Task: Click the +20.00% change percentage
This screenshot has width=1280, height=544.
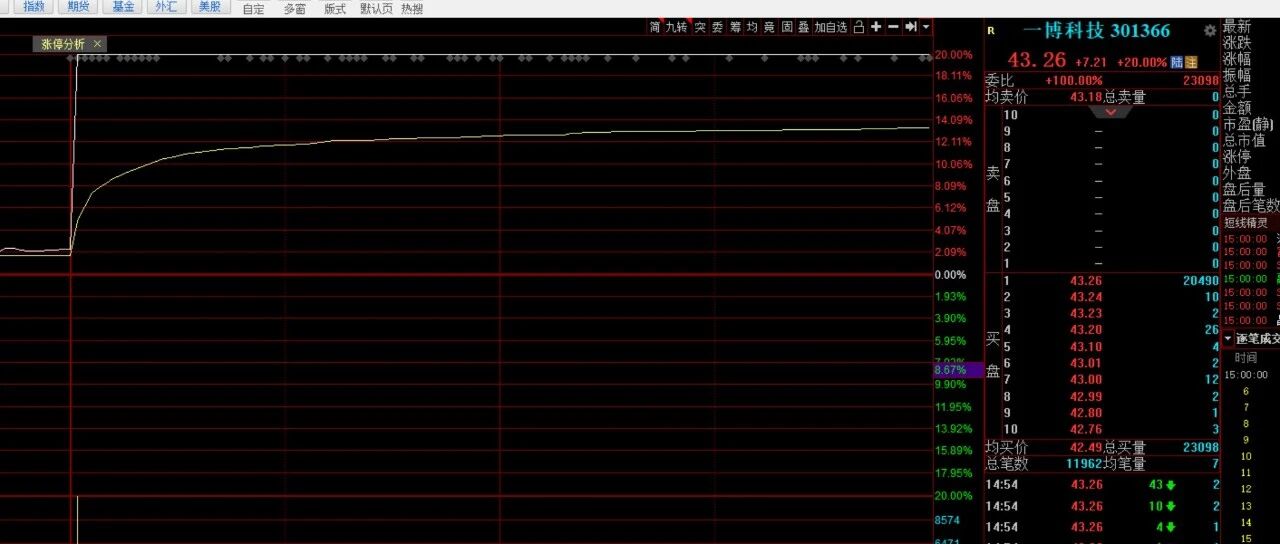Action: point(1142,62)
